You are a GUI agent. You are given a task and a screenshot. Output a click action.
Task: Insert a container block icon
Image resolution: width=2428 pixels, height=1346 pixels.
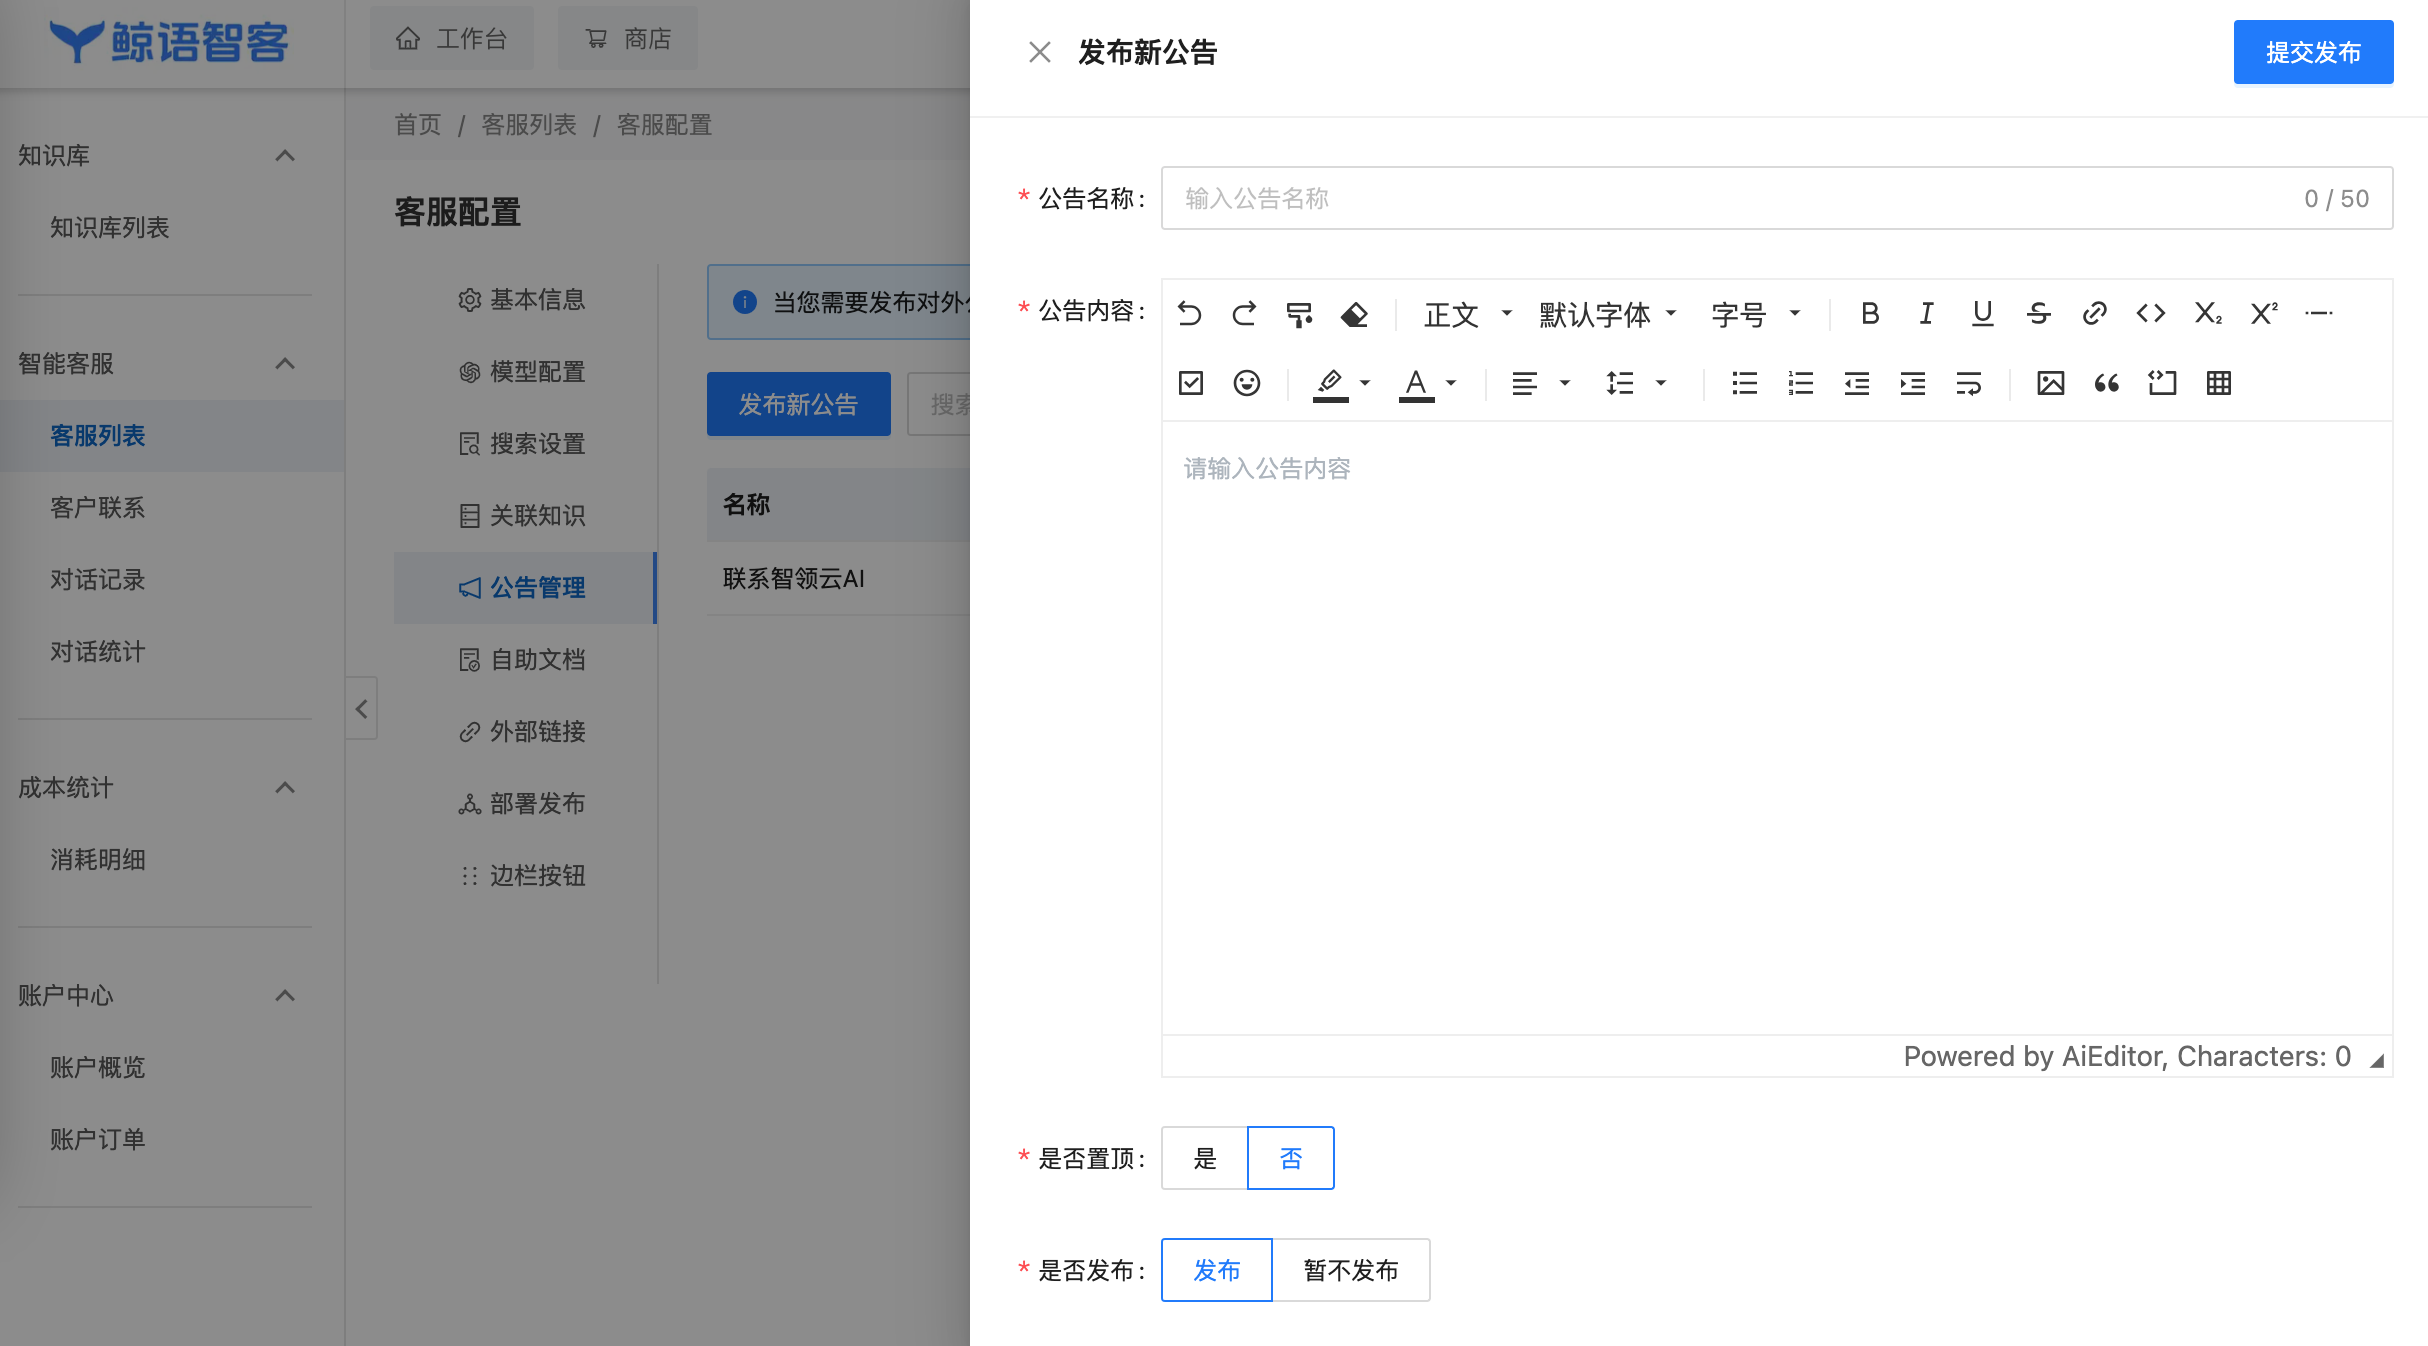tap(2163, 383)
